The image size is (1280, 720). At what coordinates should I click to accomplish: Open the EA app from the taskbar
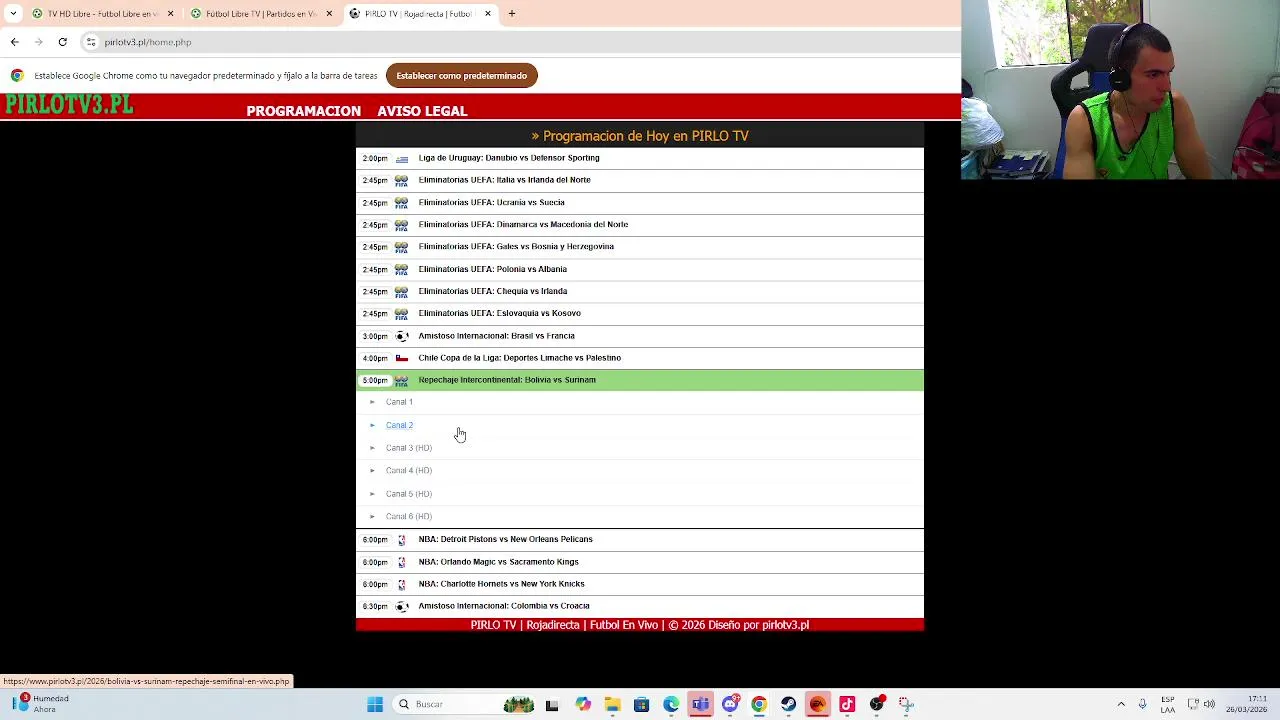click(x=818, y=704)
